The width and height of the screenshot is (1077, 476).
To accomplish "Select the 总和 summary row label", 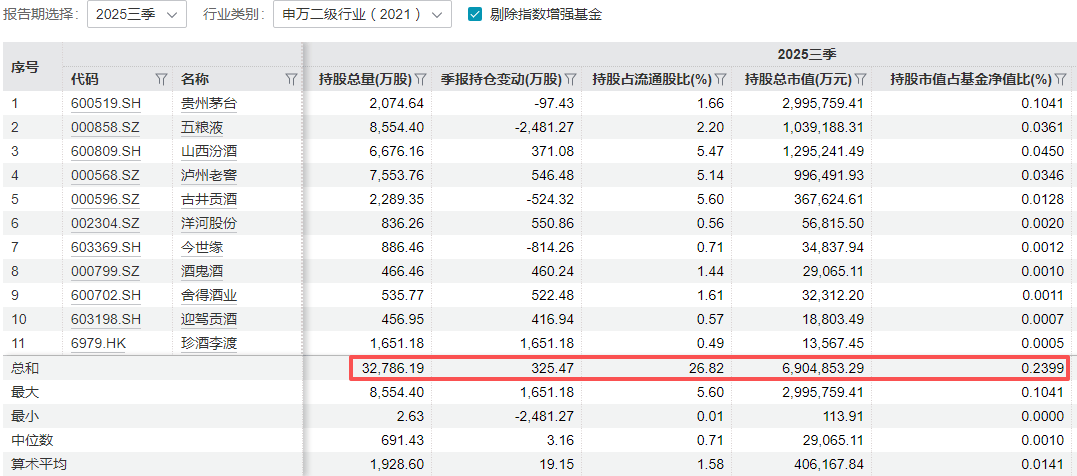I will click(25, 368).
